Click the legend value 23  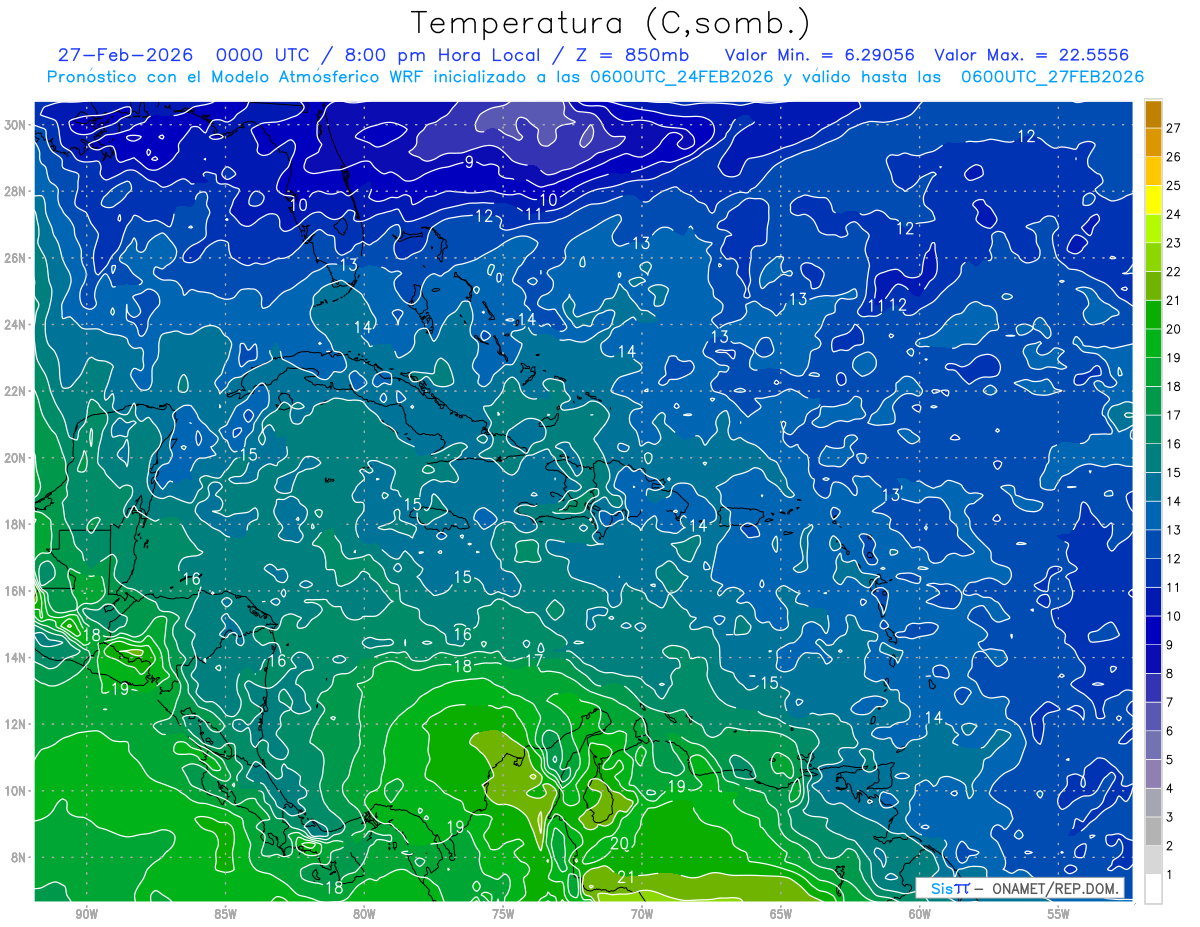1173,243
